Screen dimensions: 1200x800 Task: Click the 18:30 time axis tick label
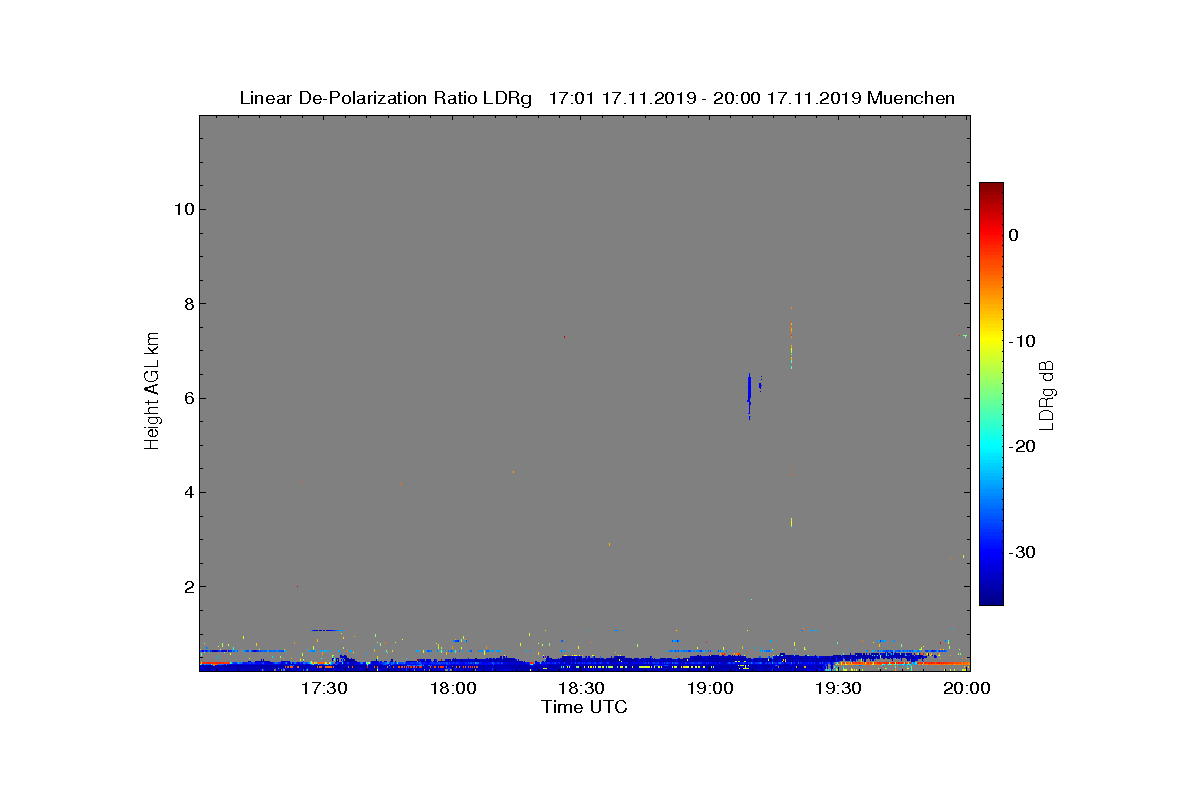581,688
